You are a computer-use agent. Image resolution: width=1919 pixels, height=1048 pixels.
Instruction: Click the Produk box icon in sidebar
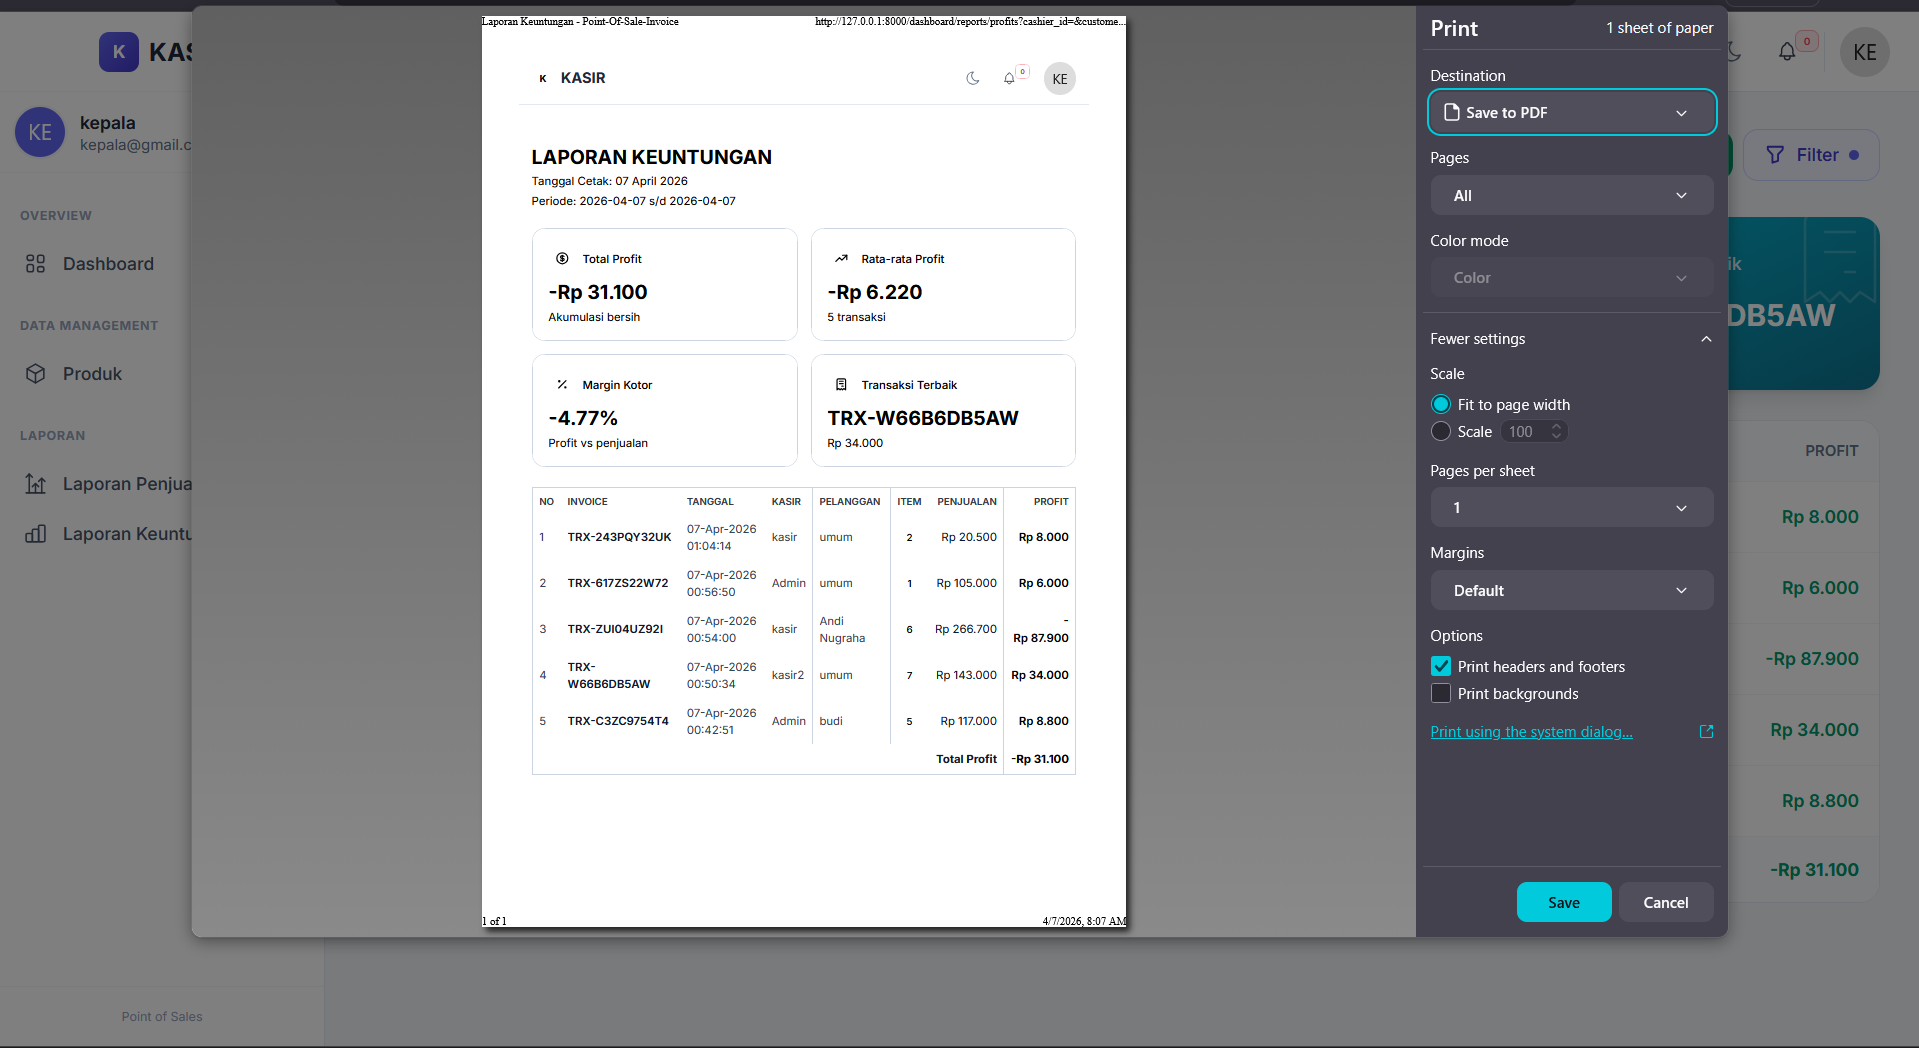pos(36,374)
